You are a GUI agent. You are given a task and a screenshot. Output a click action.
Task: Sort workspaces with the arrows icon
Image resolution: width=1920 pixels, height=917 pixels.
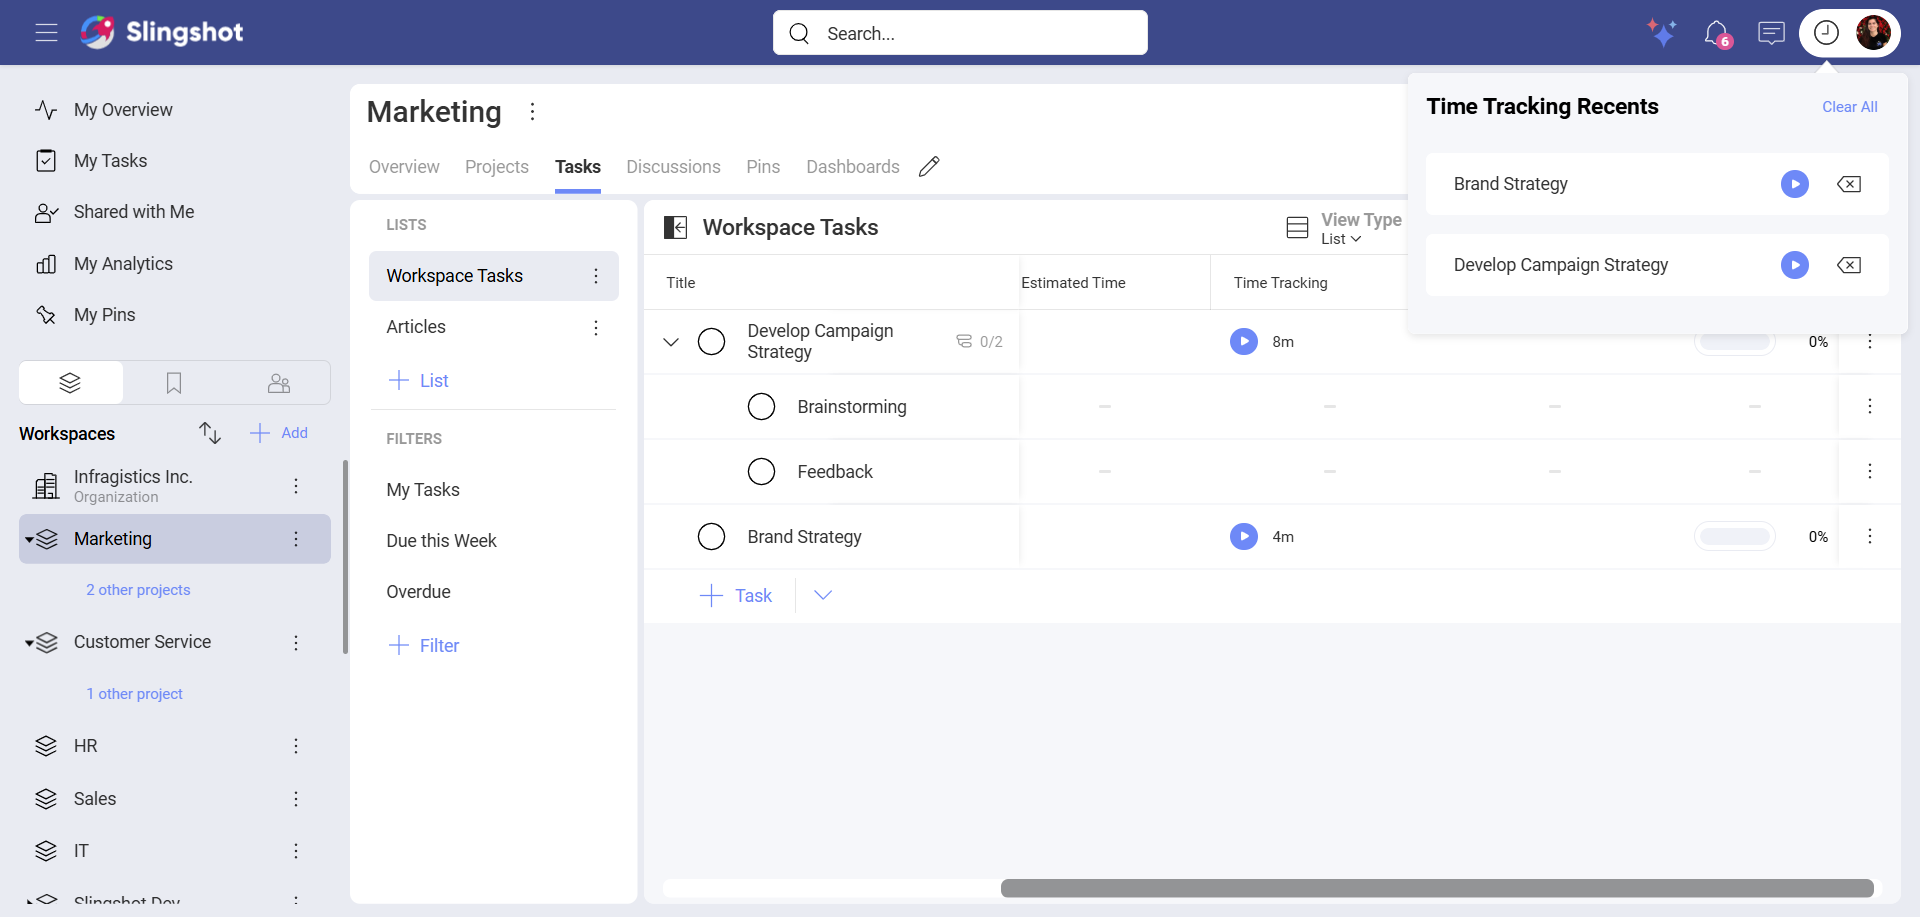click(210, 433)
